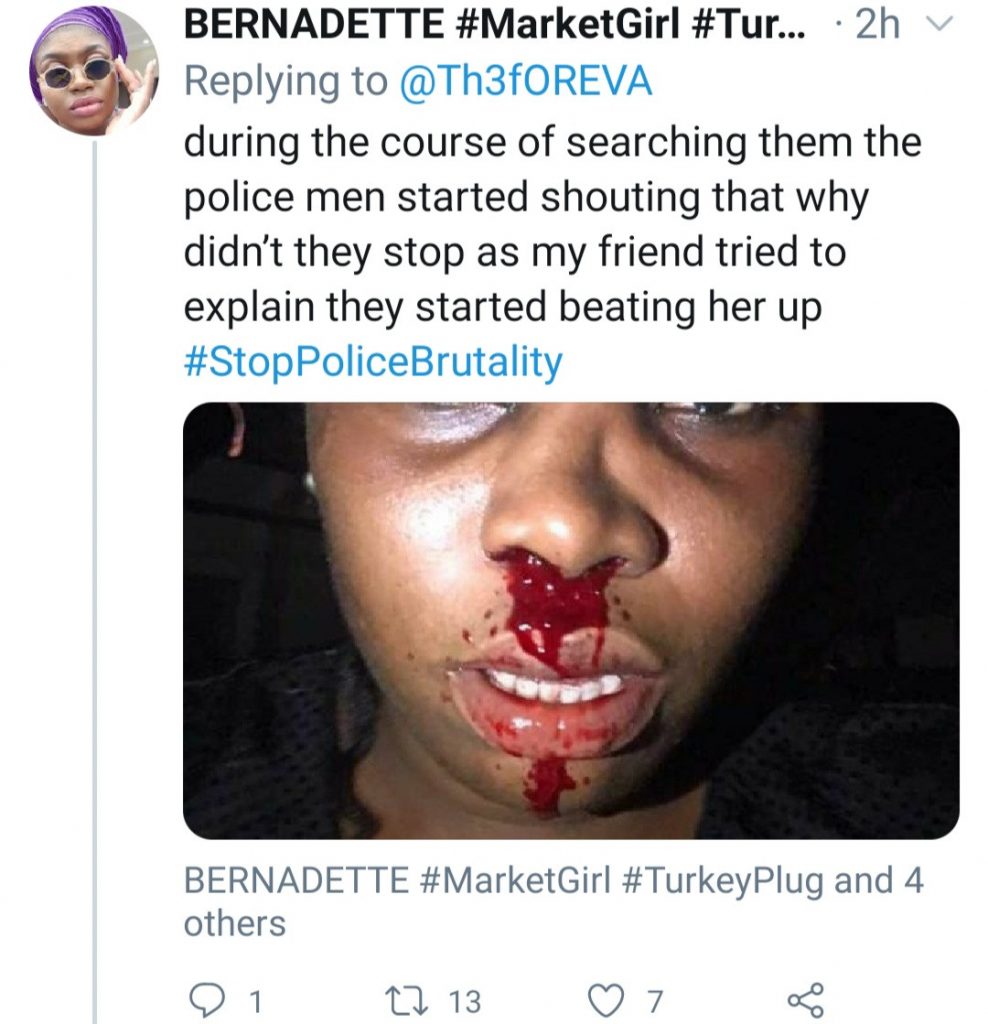
Task: Open the attached photo in the tweet
Action: point(571,620)
